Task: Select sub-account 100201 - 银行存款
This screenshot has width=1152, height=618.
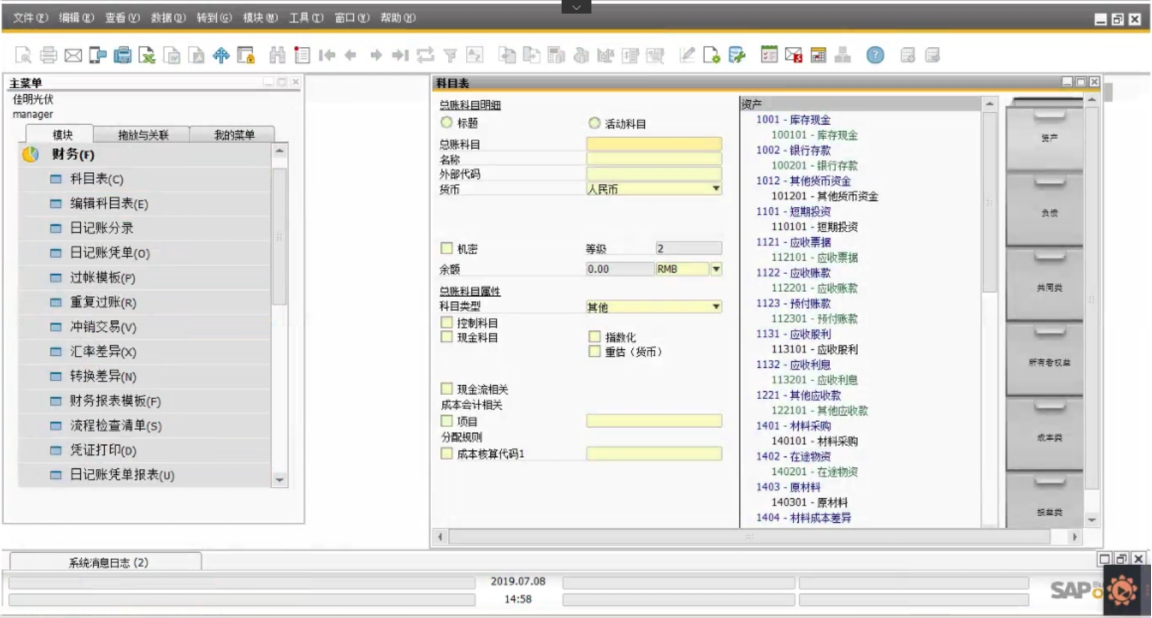Action: [x=814, y=165]
